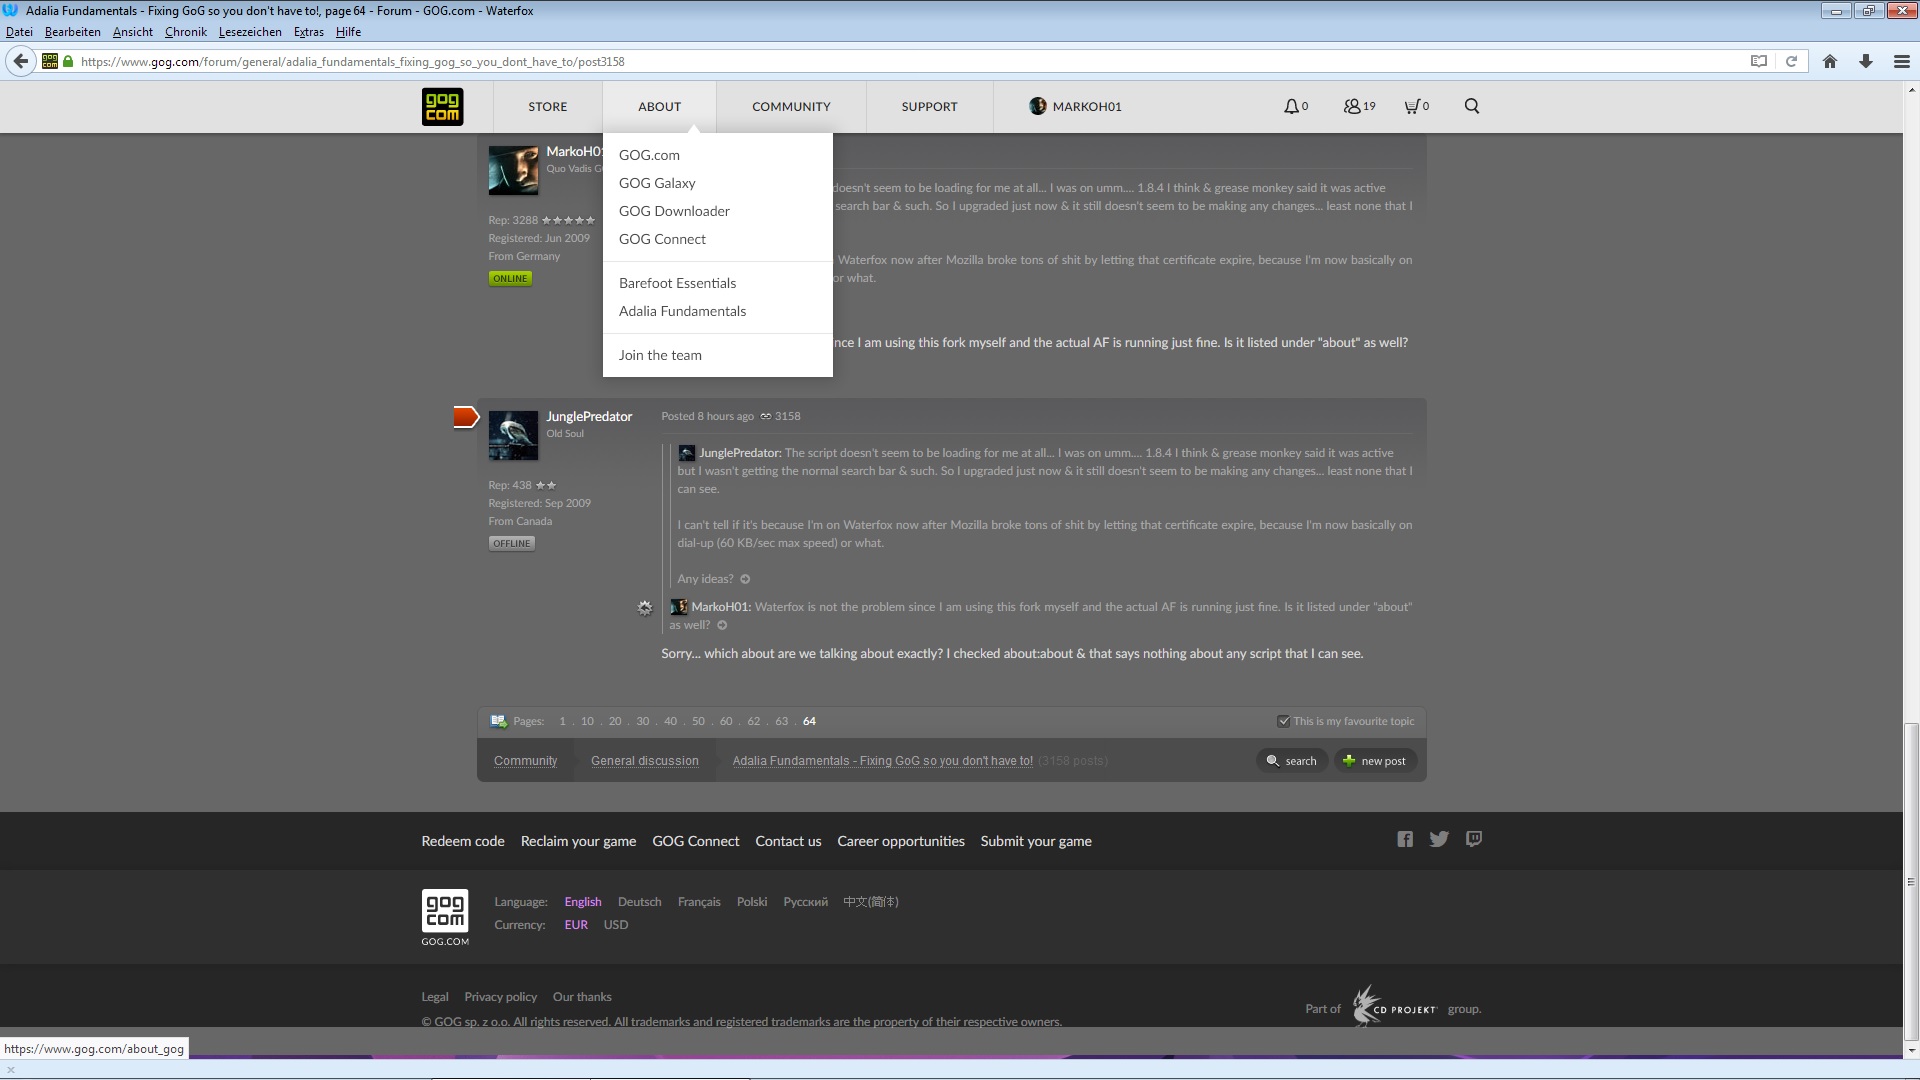This screenshot has width=1920, height=1080.
Task: Open the ABOUT navigation menu
Action: (x=659, y=106)
